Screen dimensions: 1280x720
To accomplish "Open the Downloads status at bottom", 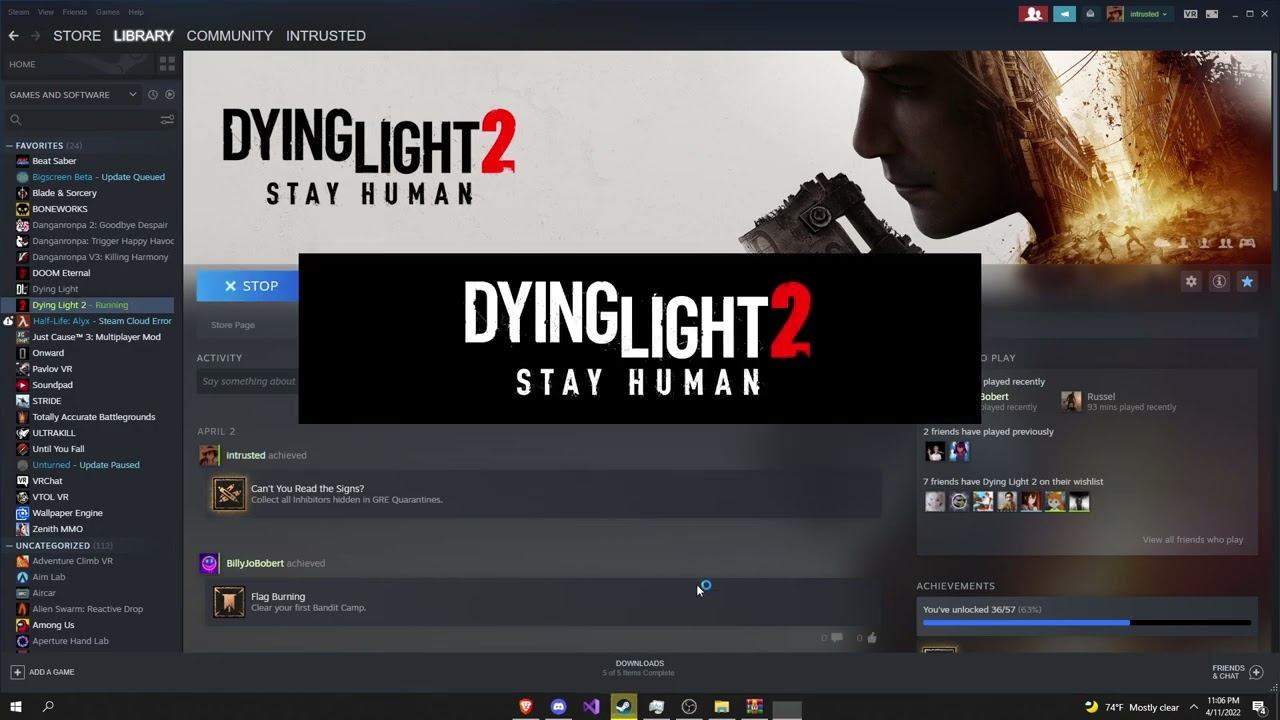I will pyautogui.click(x=639, y=668).
